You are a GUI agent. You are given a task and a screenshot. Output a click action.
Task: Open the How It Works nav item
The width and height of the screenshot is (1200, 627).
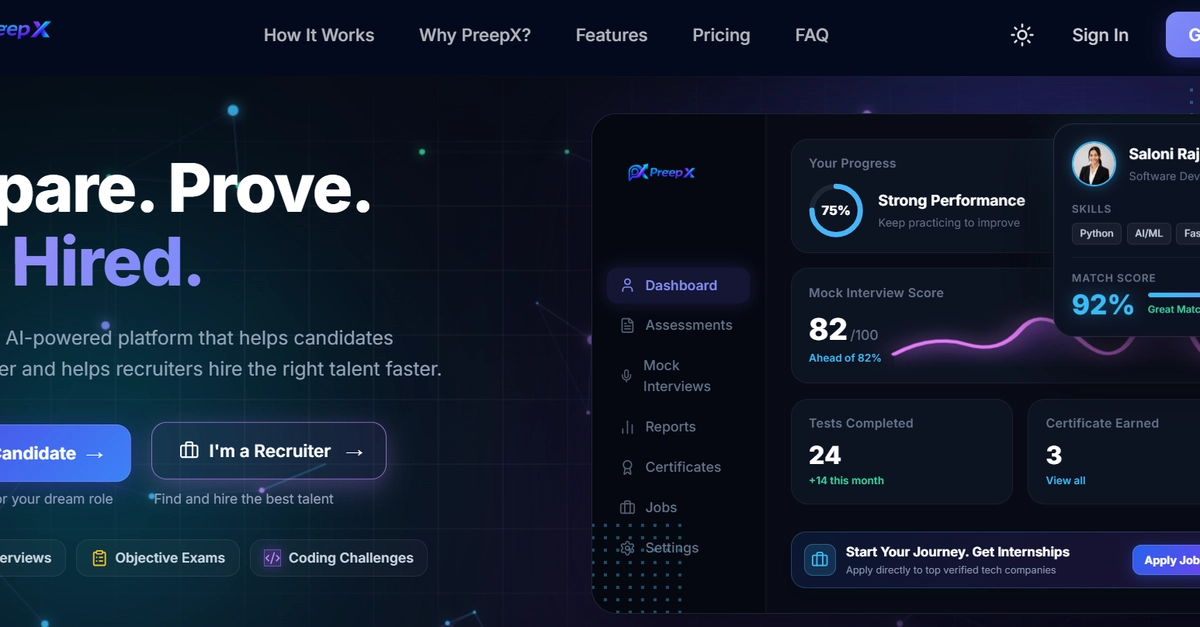[319, 35]
